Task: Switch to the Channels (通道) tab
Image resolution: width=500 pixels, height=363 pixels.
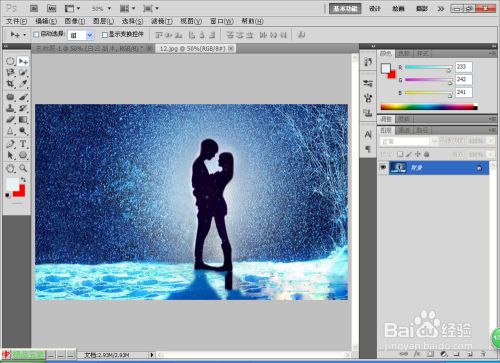Action: 404,130
